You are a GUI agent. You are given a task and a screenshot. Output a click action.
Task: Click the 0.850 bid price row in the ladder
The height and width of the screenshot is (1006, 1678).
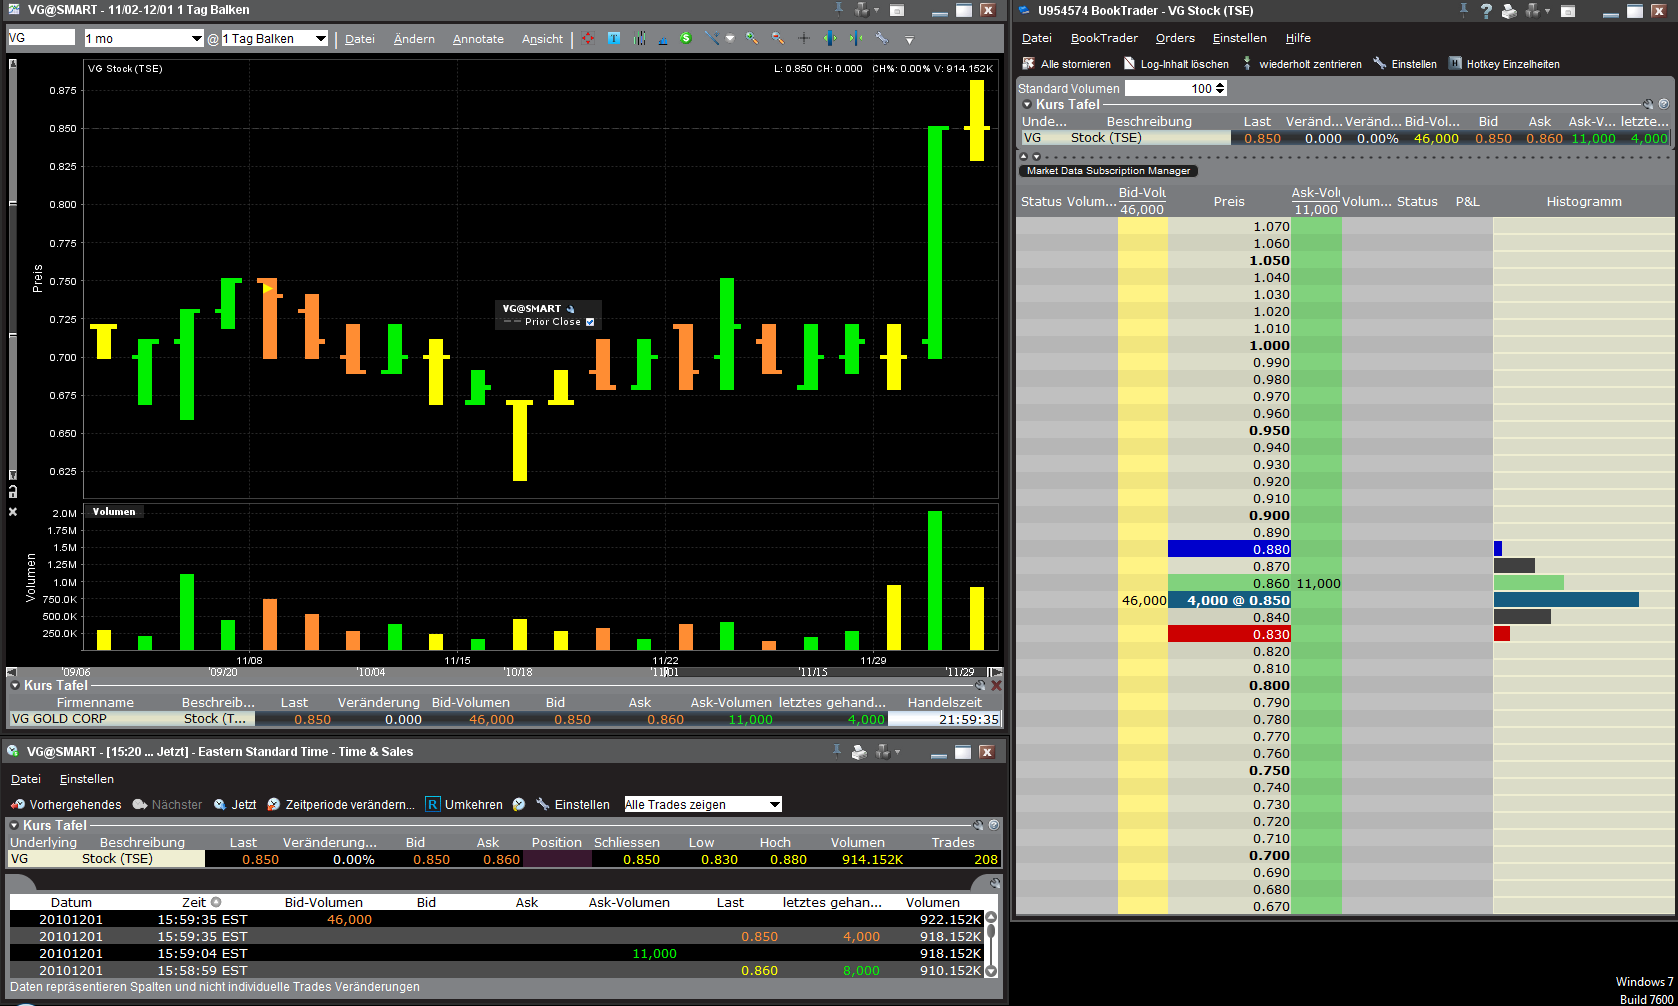[x=1229, y=600]
